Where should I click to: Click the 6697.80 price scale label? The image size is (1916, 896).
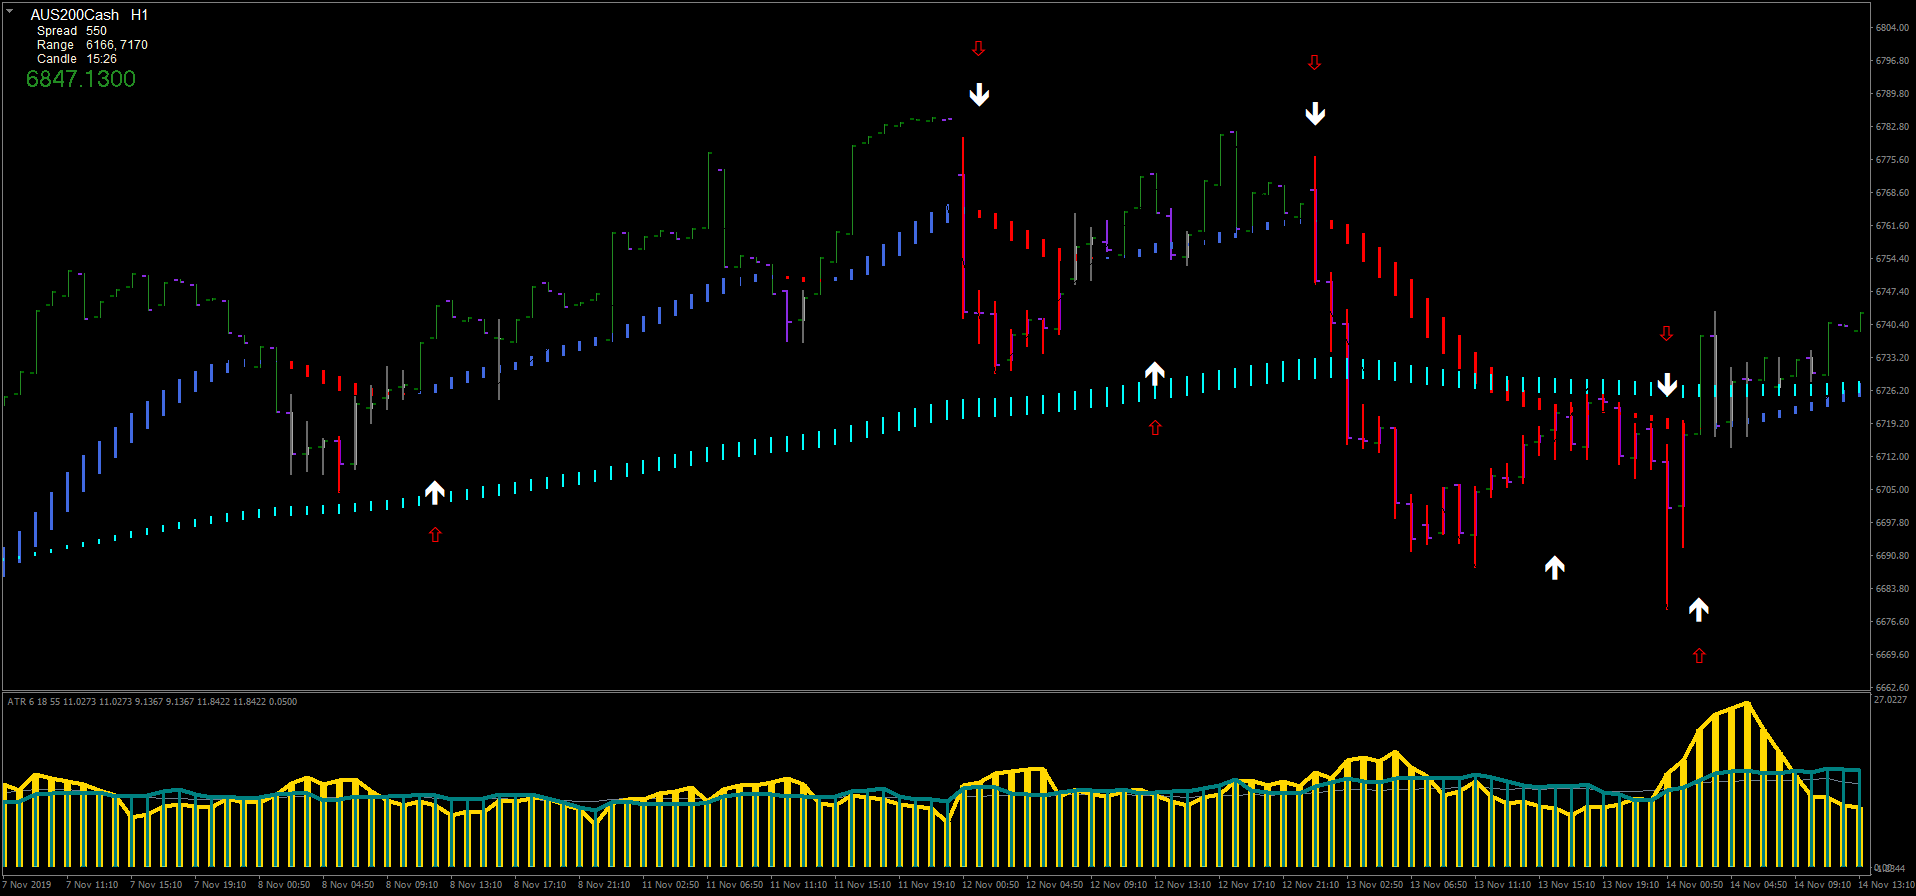tap(1893, 523)
